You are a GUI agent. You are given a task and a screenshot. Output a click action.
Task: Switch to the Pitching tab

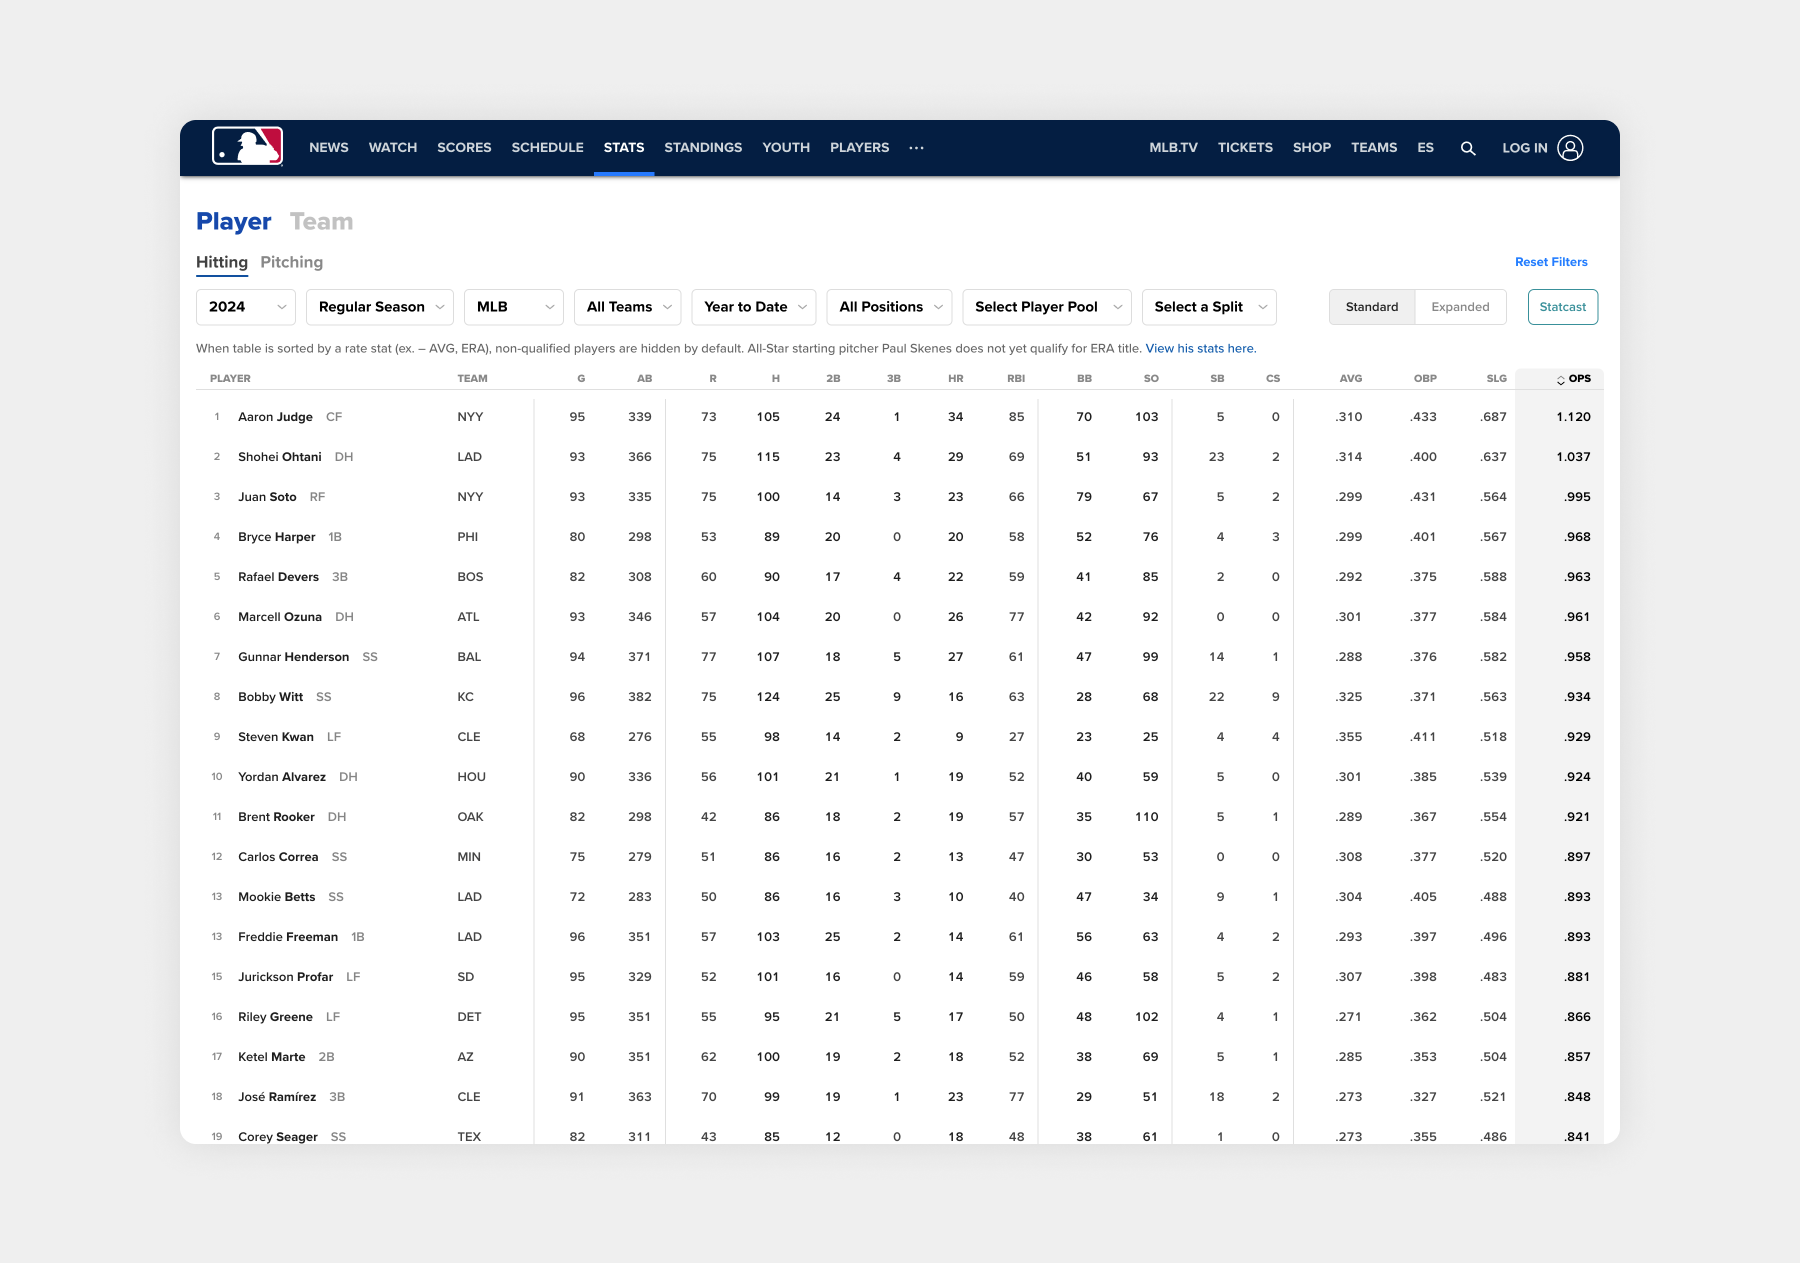pyautogui.click(x=292, y=262)
